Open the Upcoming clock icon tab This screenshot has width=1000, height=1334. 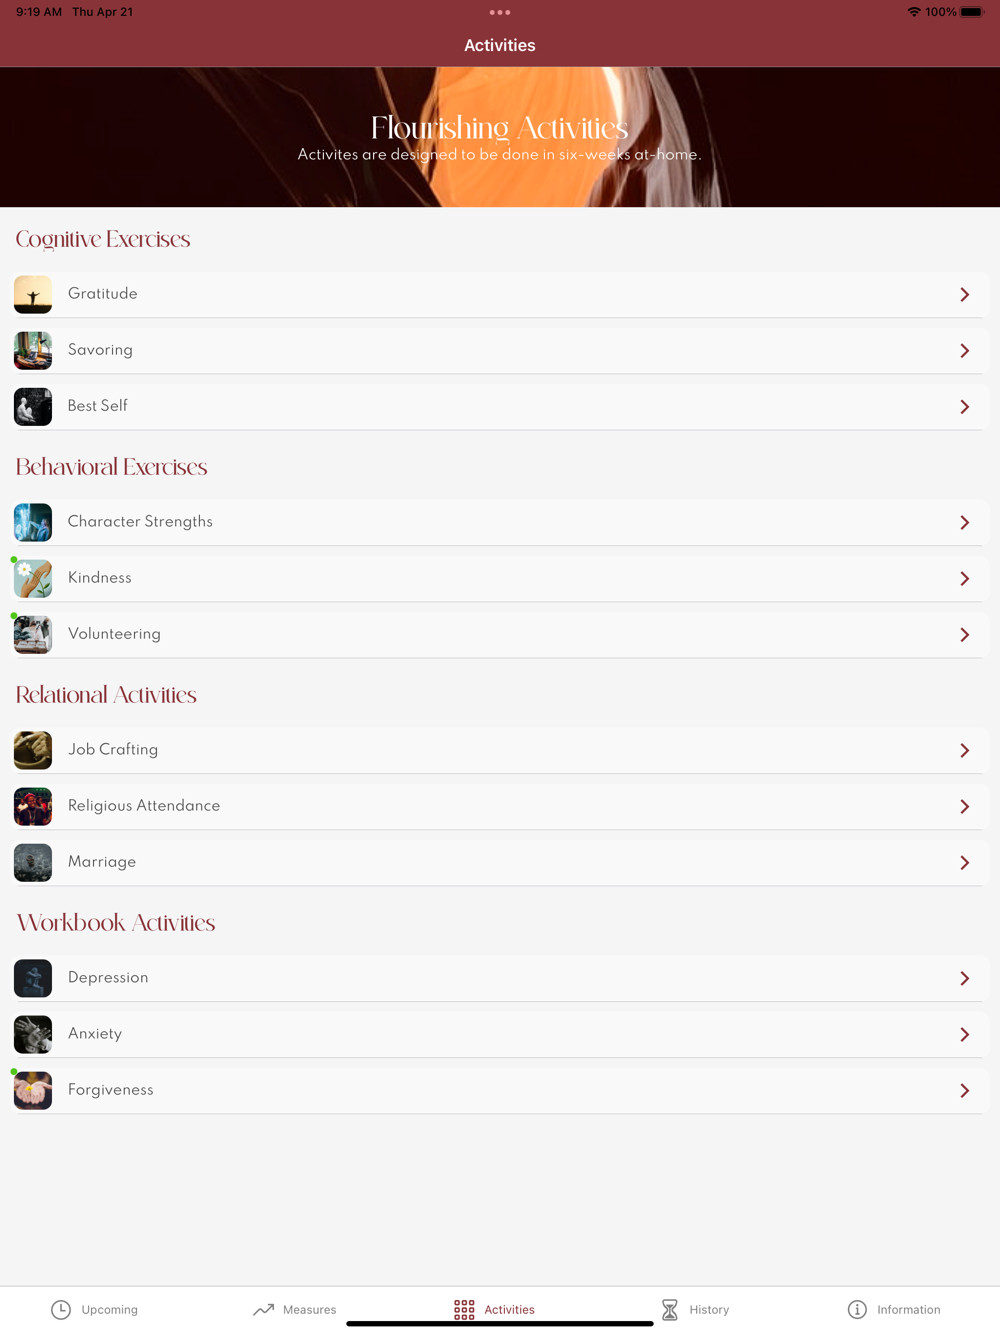[x=61, y=1309]
